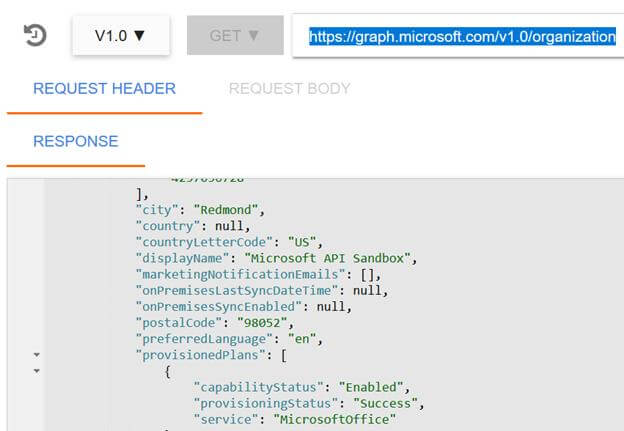
Task: Click the "provisionedPlans" key
Action: (x=201, y=355)
